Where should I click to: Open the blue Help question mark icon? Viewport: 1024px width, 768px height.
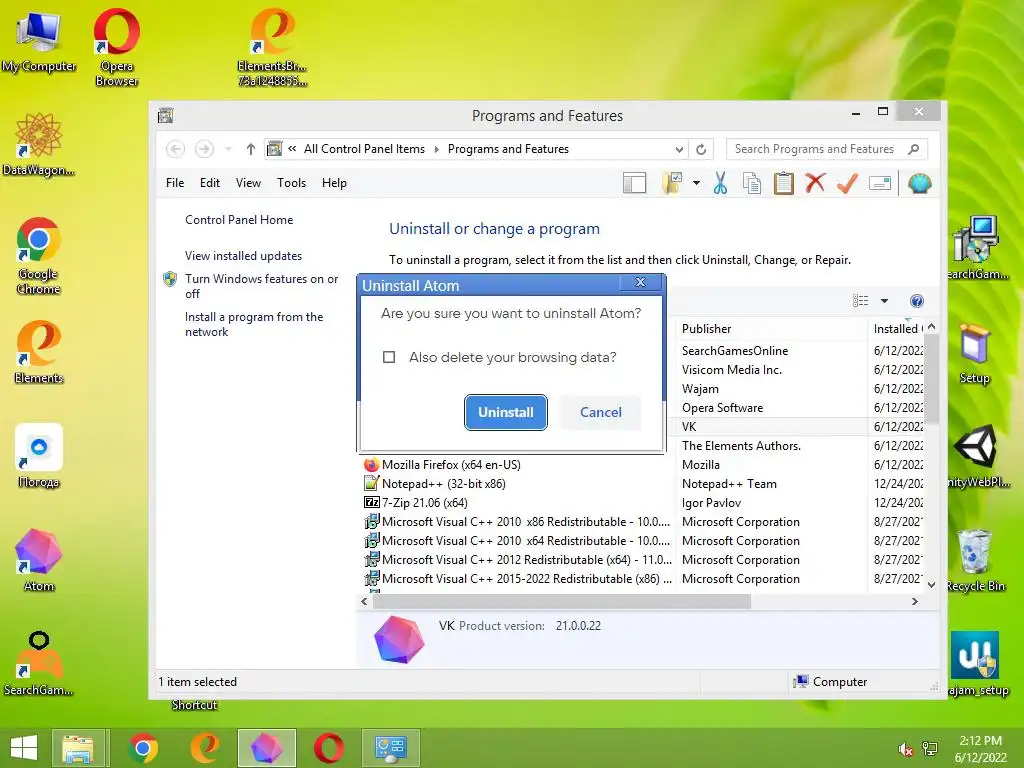(x=917, y=301)
